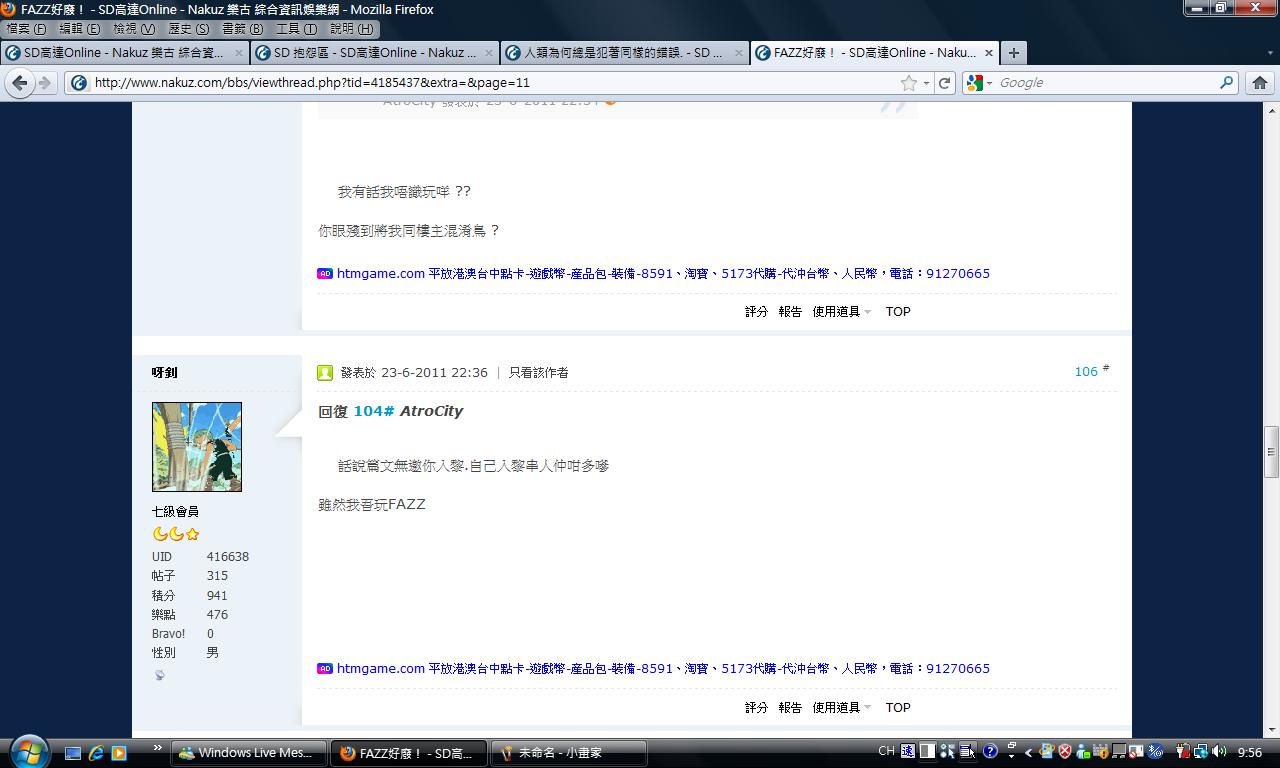Screen dimensions: 1280x768
Task: Click the Reload page icon
Action: pyautogui.click(x=944, y=83)
